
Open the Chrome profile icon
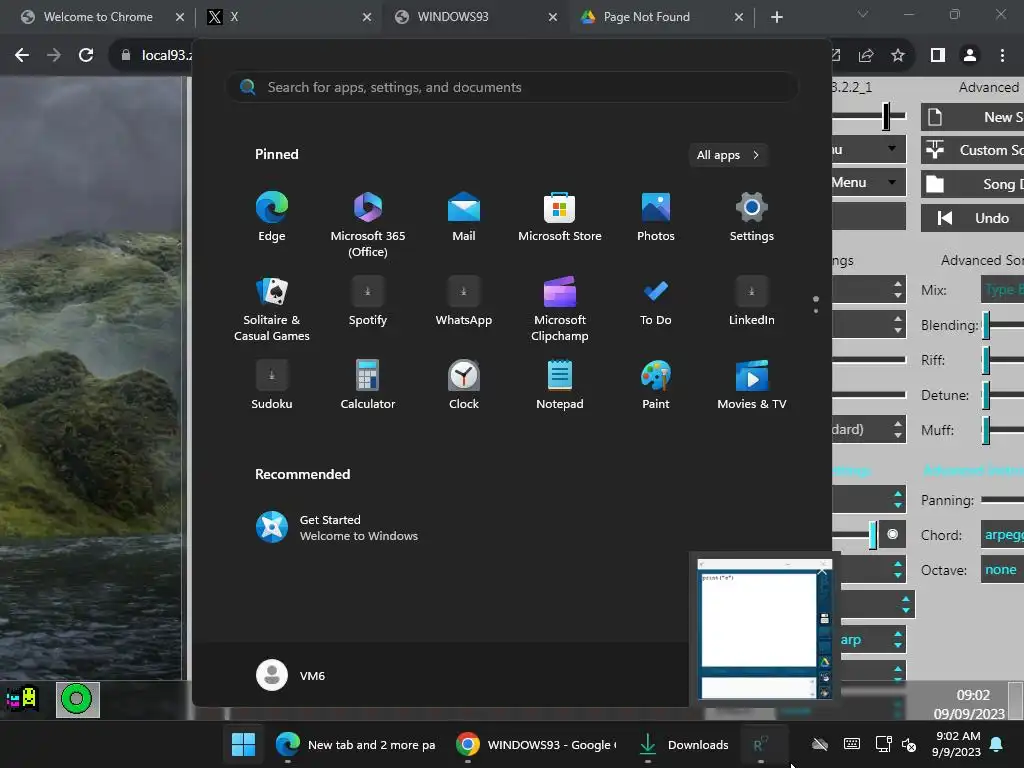click(970, 56)
